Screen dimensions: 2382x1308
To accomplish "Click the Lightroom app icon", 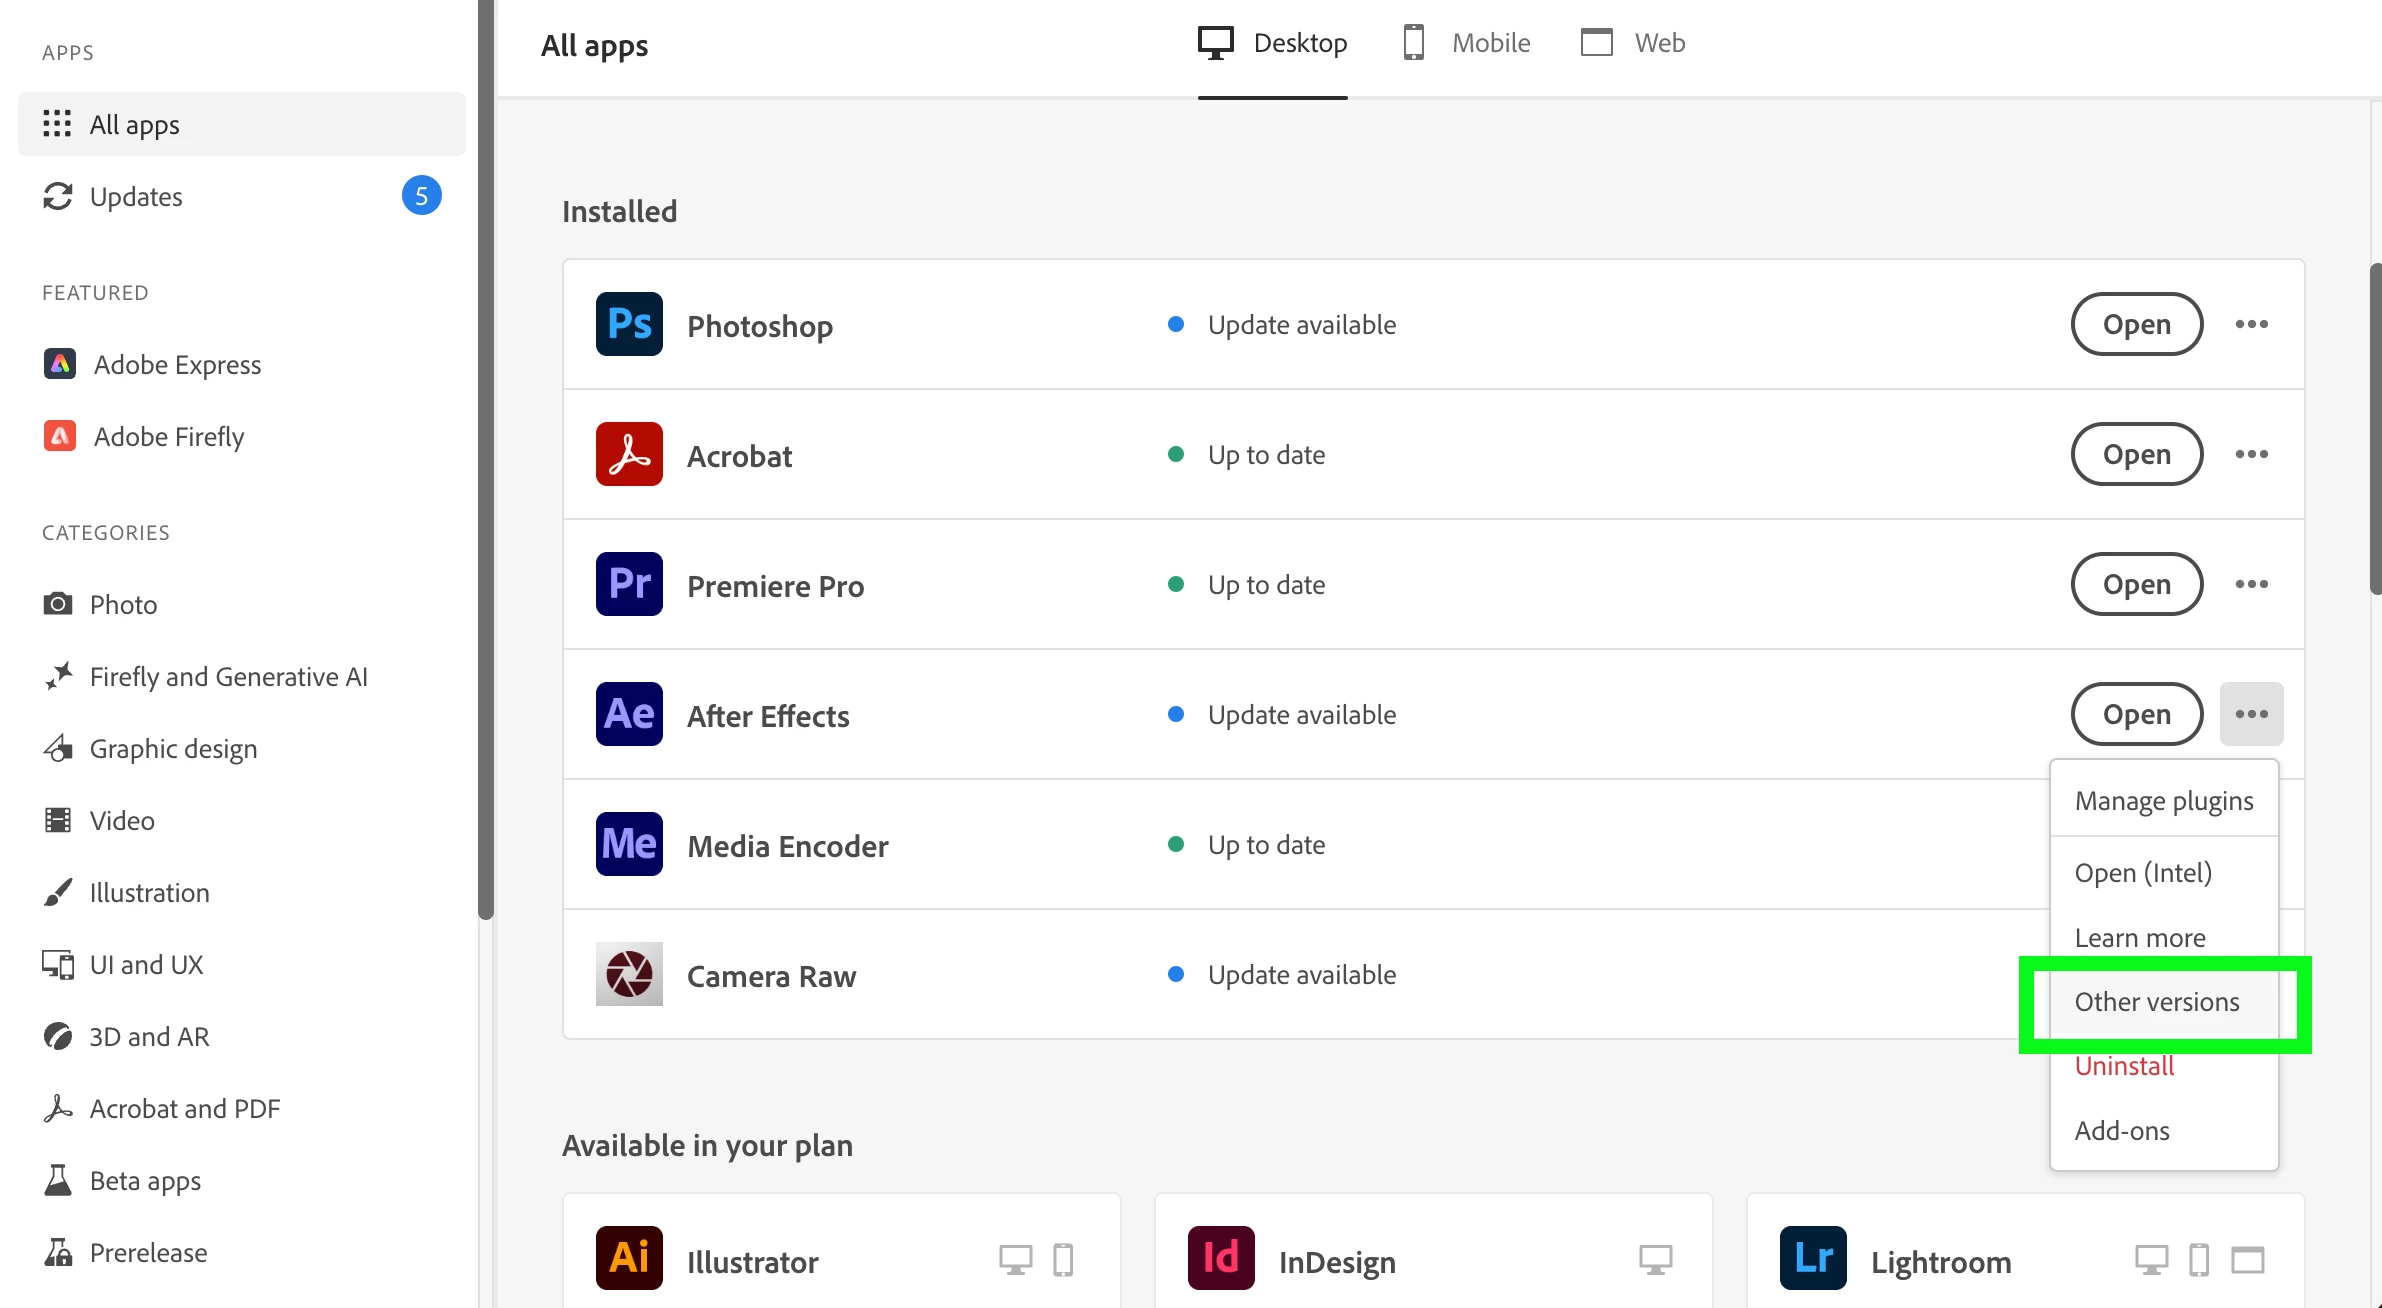I will [1813, 1258].
